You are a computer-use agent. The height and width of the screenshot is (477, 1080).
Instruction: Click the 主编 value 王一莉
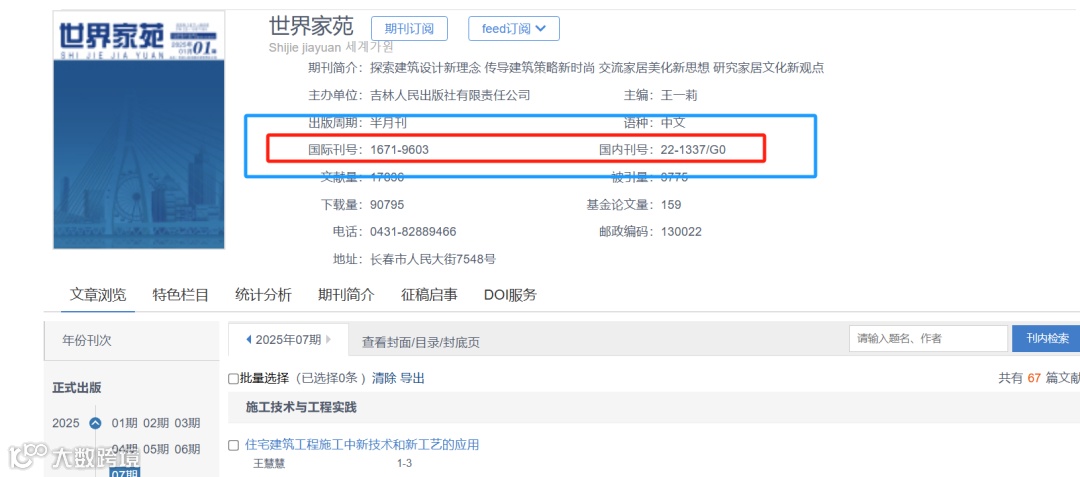[678, 95]
